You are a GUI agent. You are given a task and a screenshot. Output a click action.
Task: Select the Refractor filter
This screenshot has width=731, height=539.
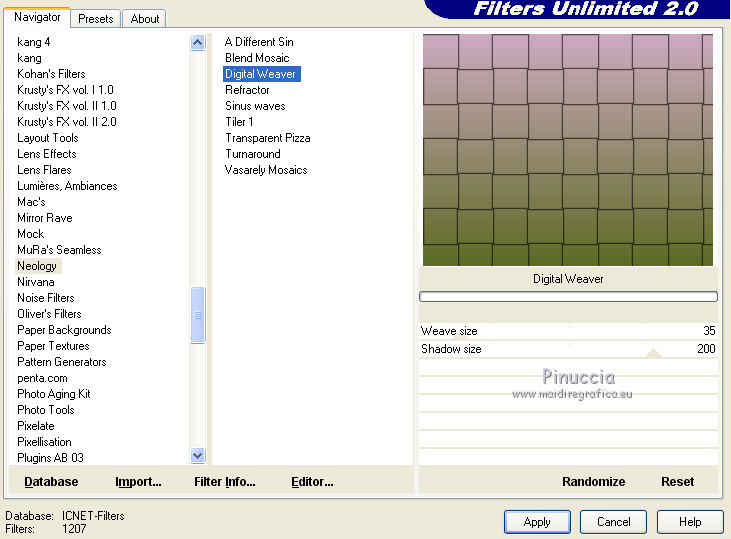[247, 90]
